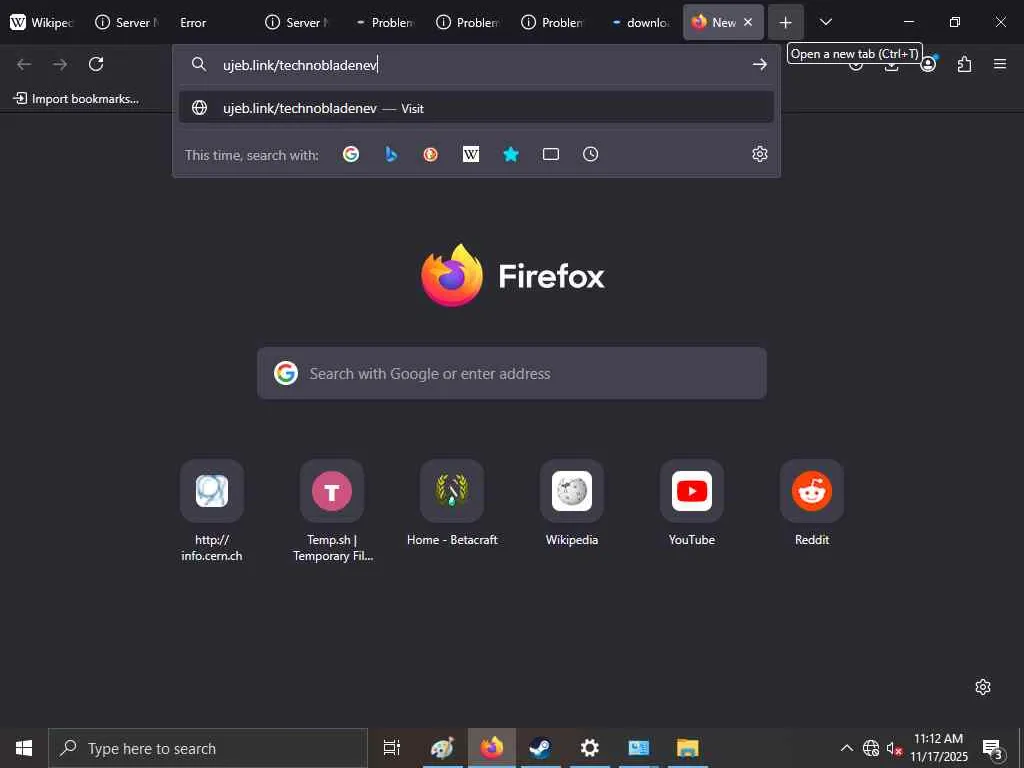Open the notification center icon
1024x768 pixels.
pyautogui.click(x=993, y=748)
